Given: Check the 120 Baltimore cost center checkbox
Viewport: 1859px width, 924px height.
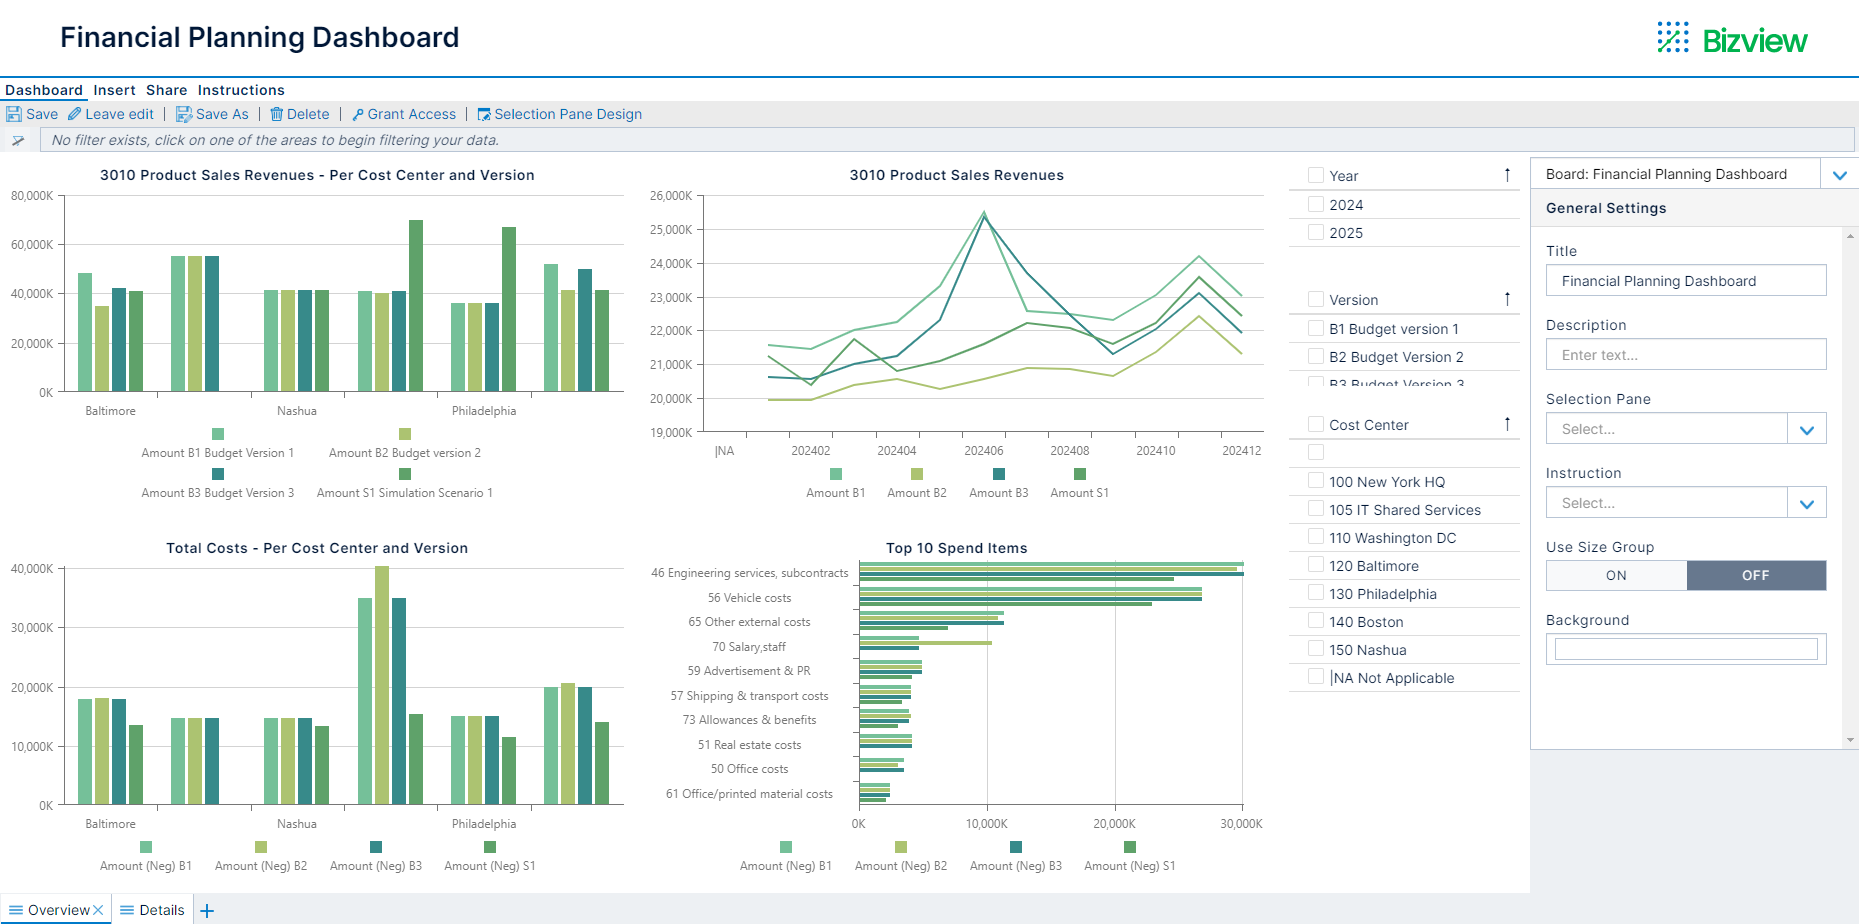Looking at the screenshot, I should coord(1316,565).
